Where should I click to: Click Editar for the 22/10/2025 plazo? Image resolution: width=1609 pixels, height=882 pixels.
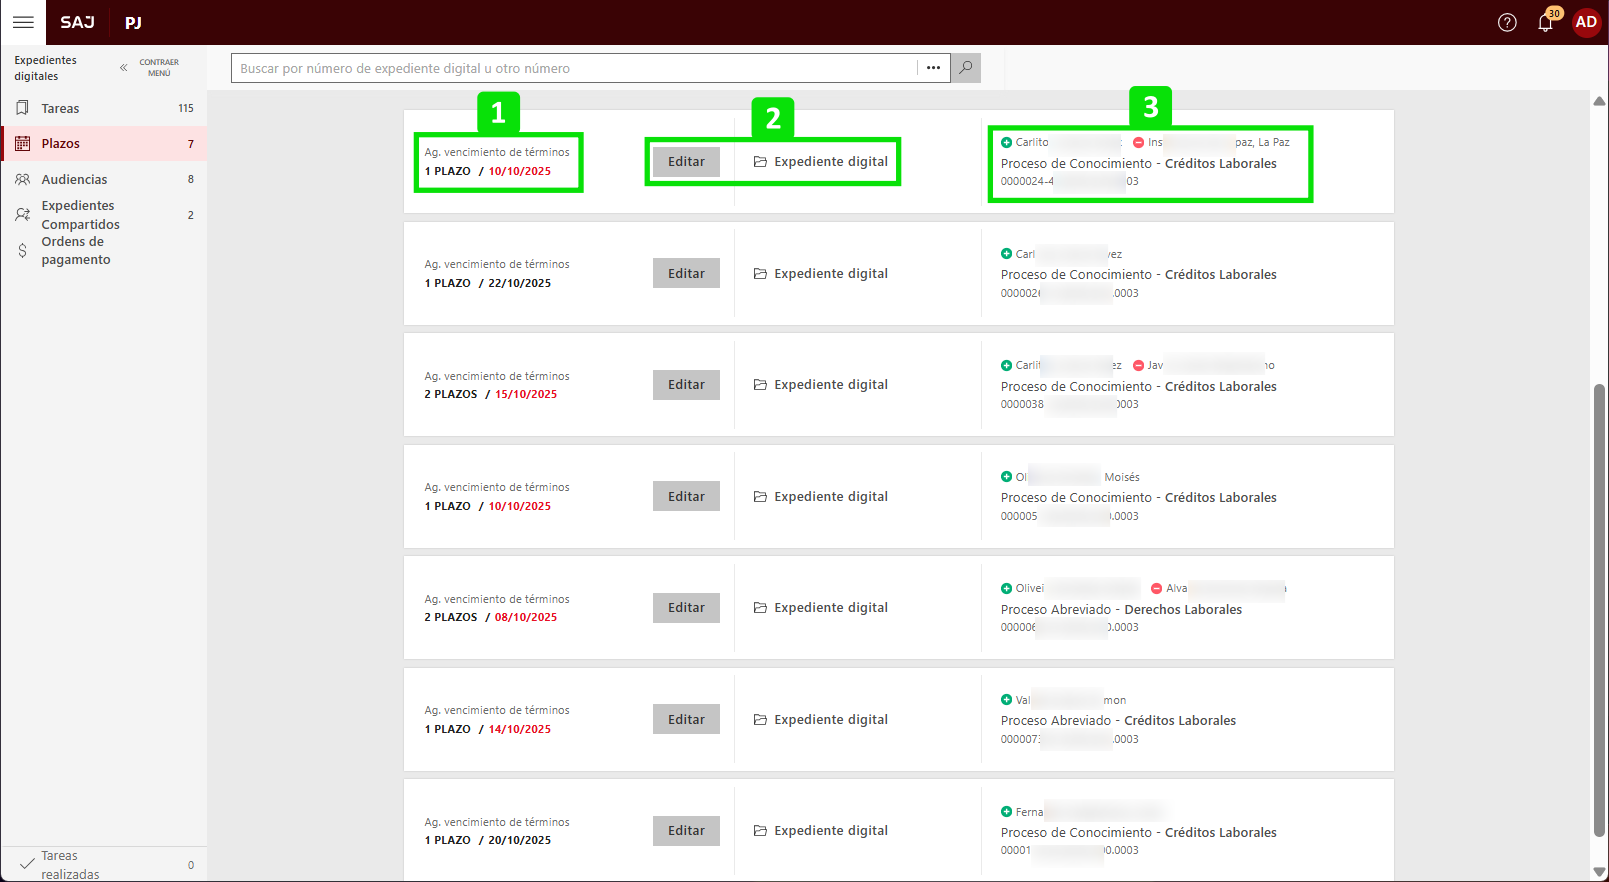(686, 273)
